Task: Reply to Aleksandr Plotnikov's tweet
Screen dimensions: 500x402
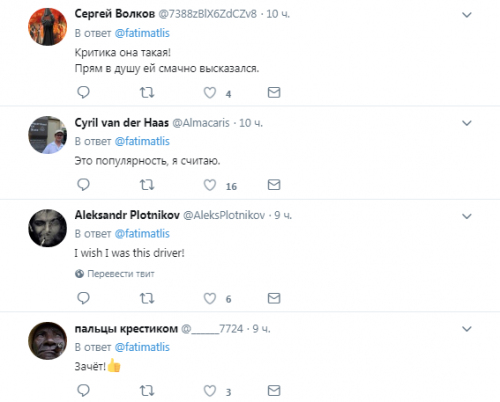Action: pyautogui.click(x=83, y=298)
